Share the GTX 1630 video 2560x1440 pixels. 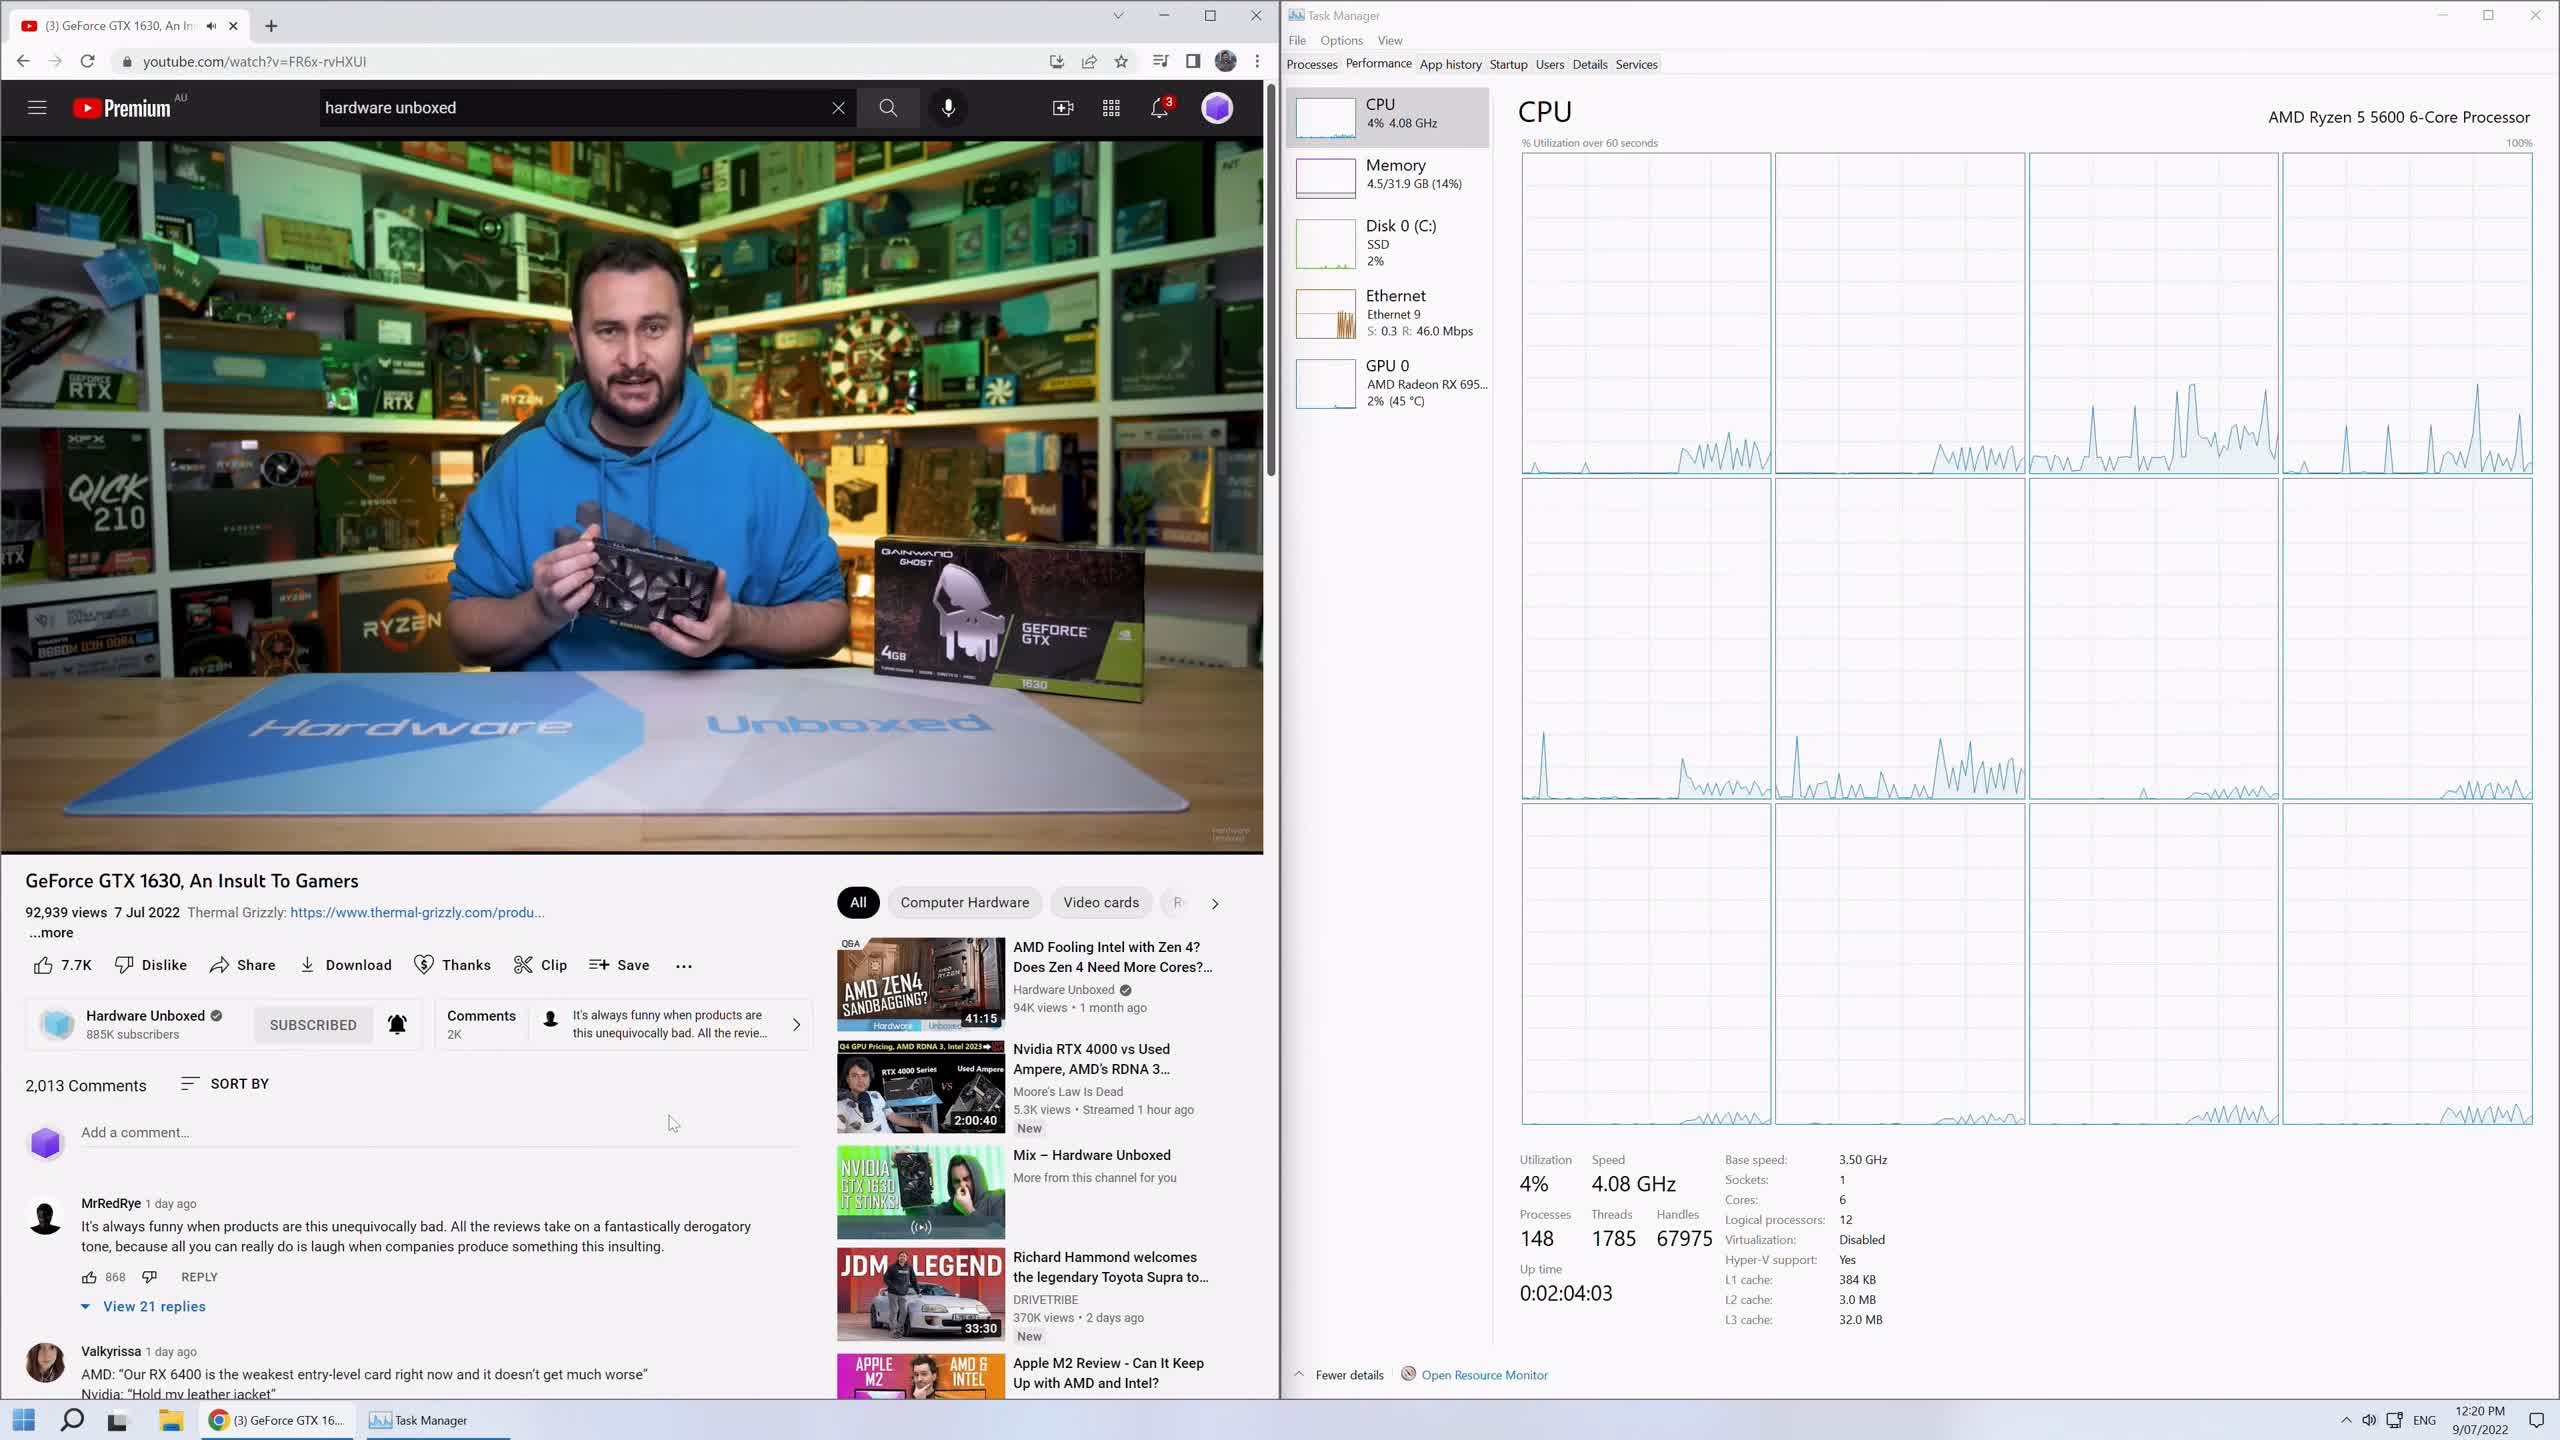tap(243, 965)
